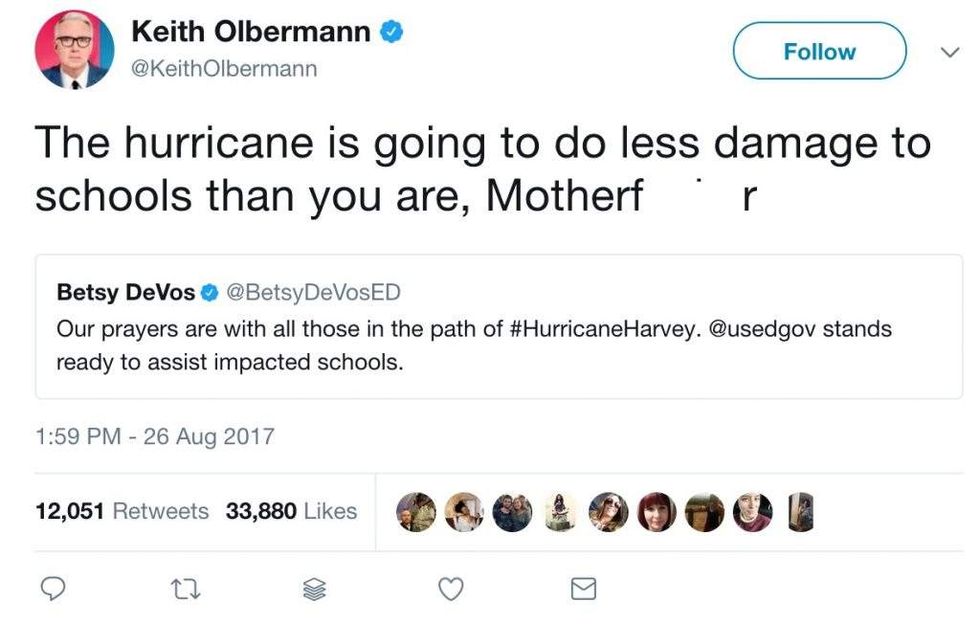The height and width of the screenshot is (625, 980).
Task: View the 33,880 Likes list
Action: [291, 511]
